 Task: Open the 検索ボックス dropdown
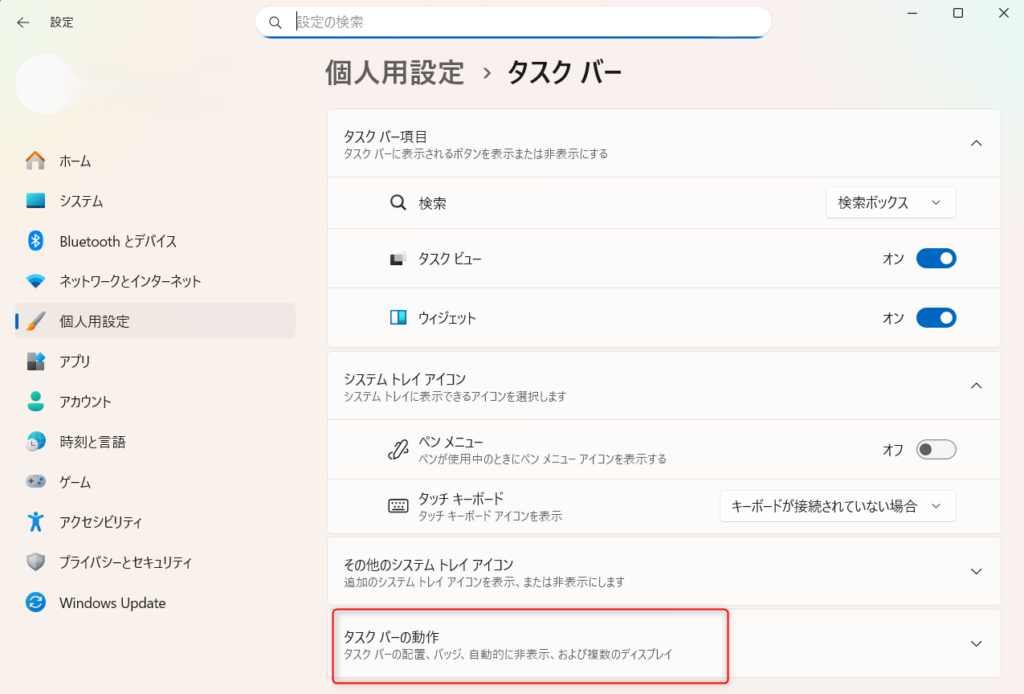[x=890, y=203]
